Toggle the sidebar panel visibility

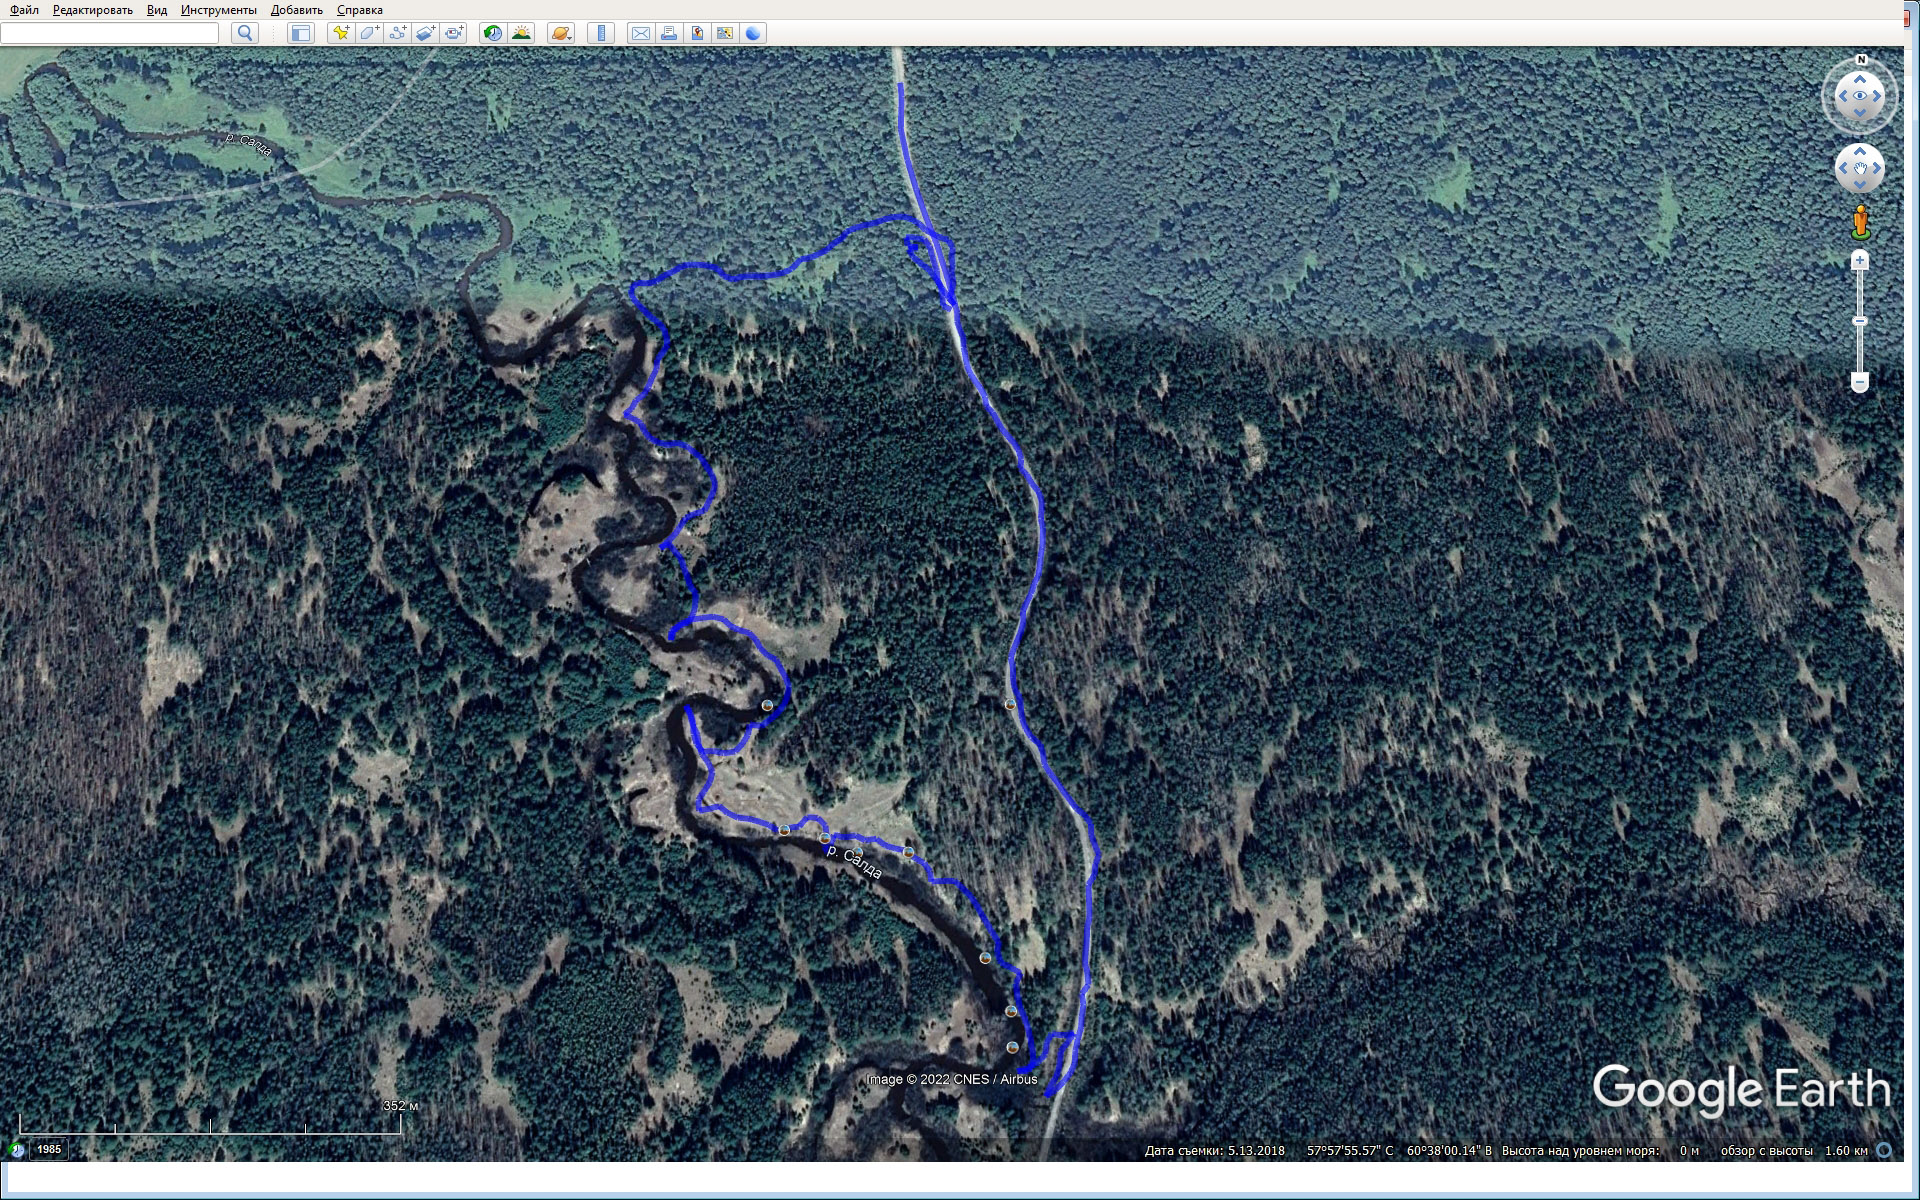[300, 33]
